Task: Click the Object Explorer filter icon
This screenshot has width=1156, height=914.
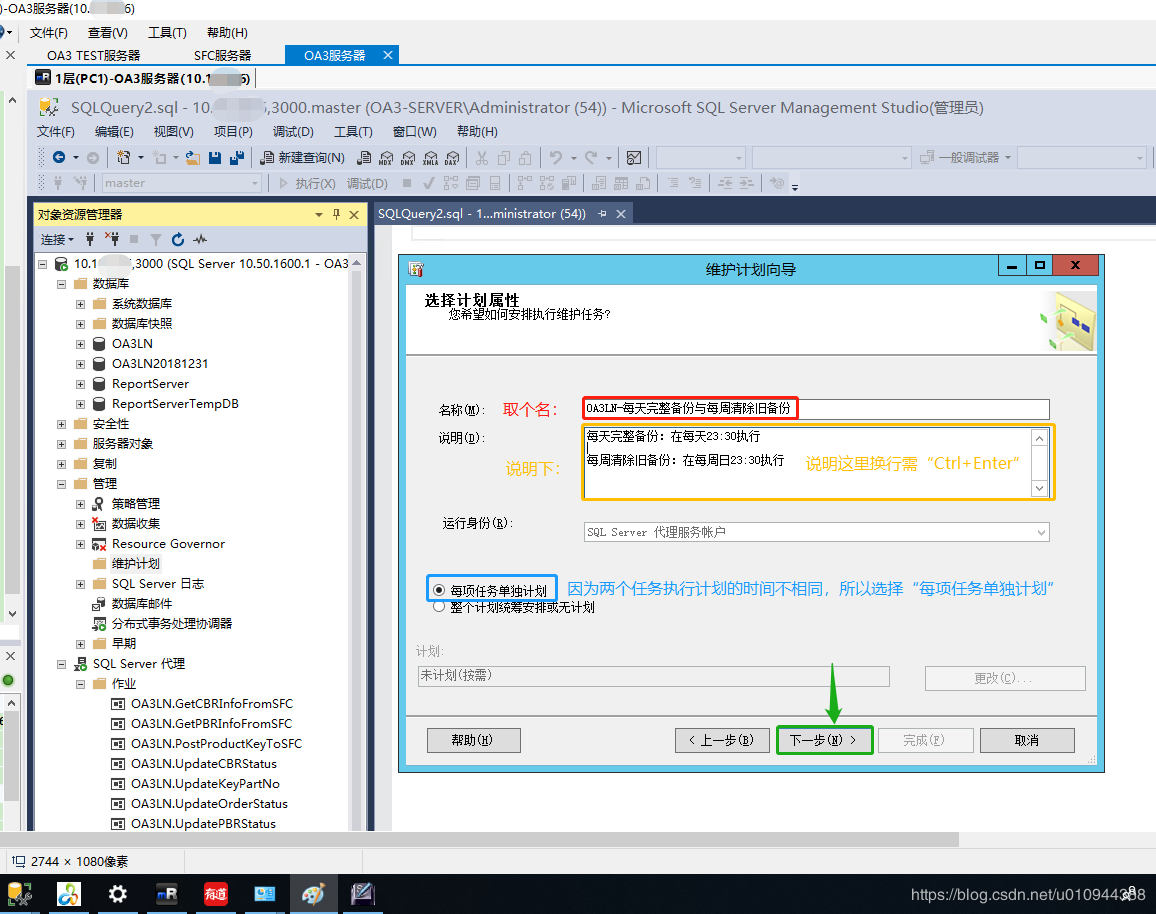Action: (156, 239)
